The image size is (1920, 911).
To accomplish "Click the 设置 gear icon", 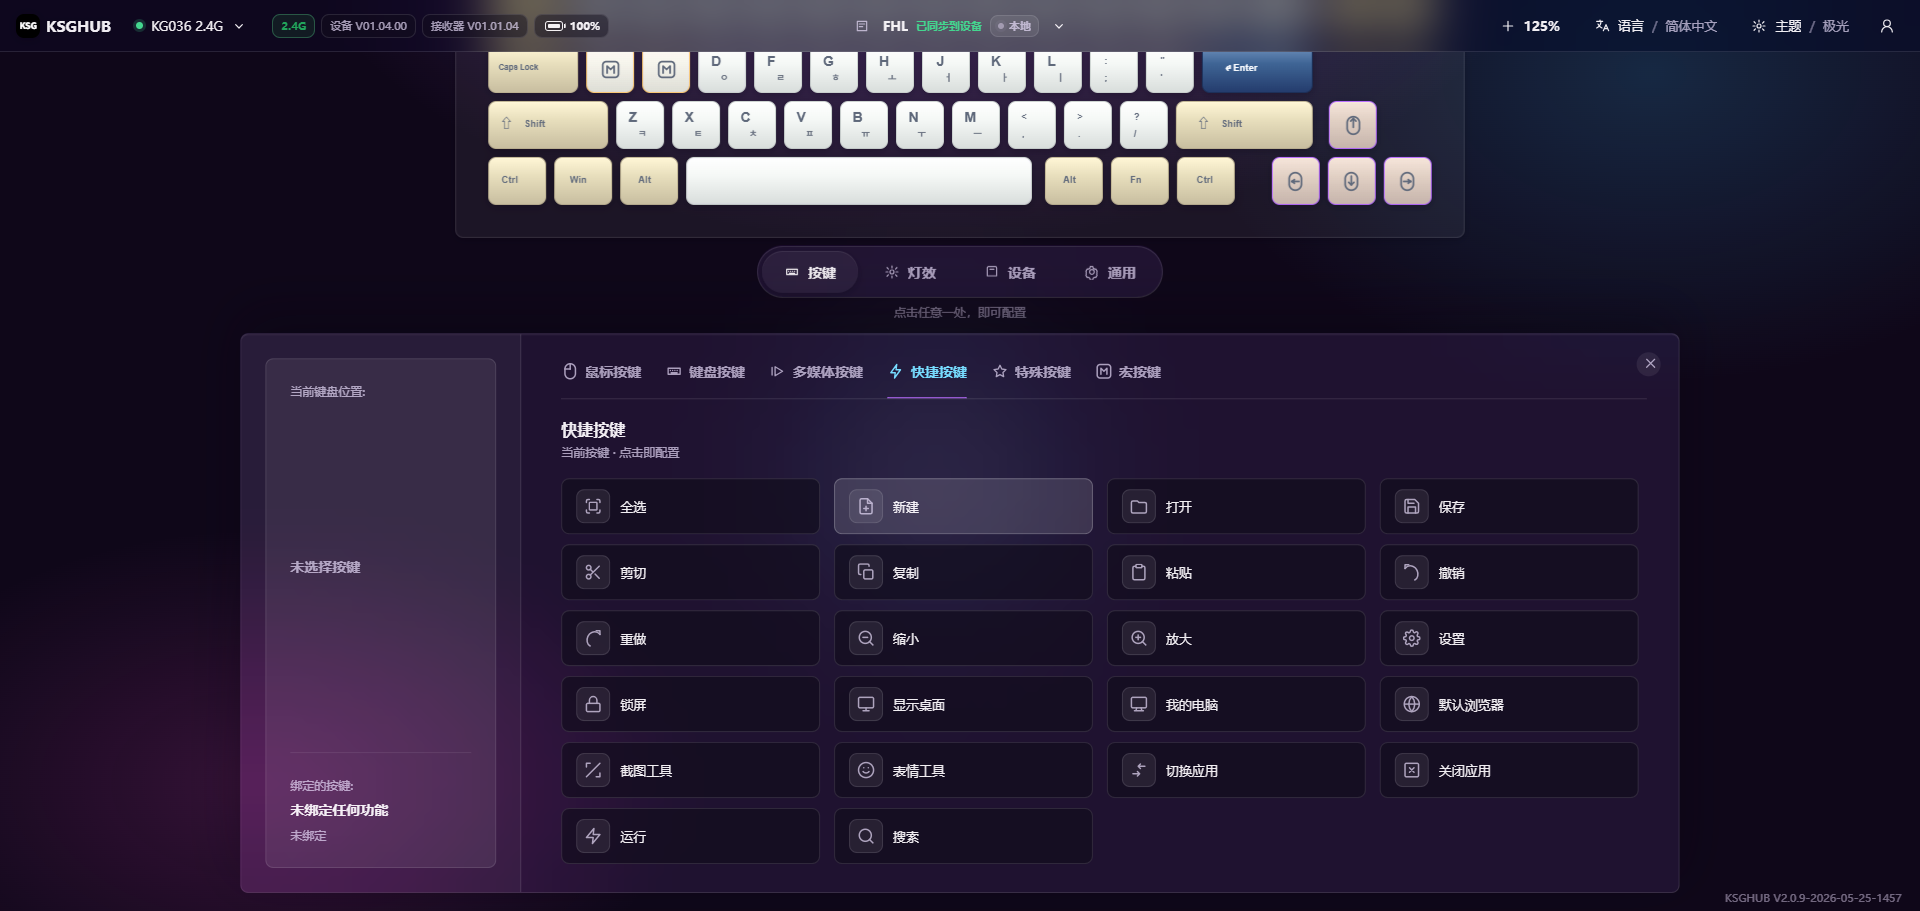I will click(x=1412, y=638).
